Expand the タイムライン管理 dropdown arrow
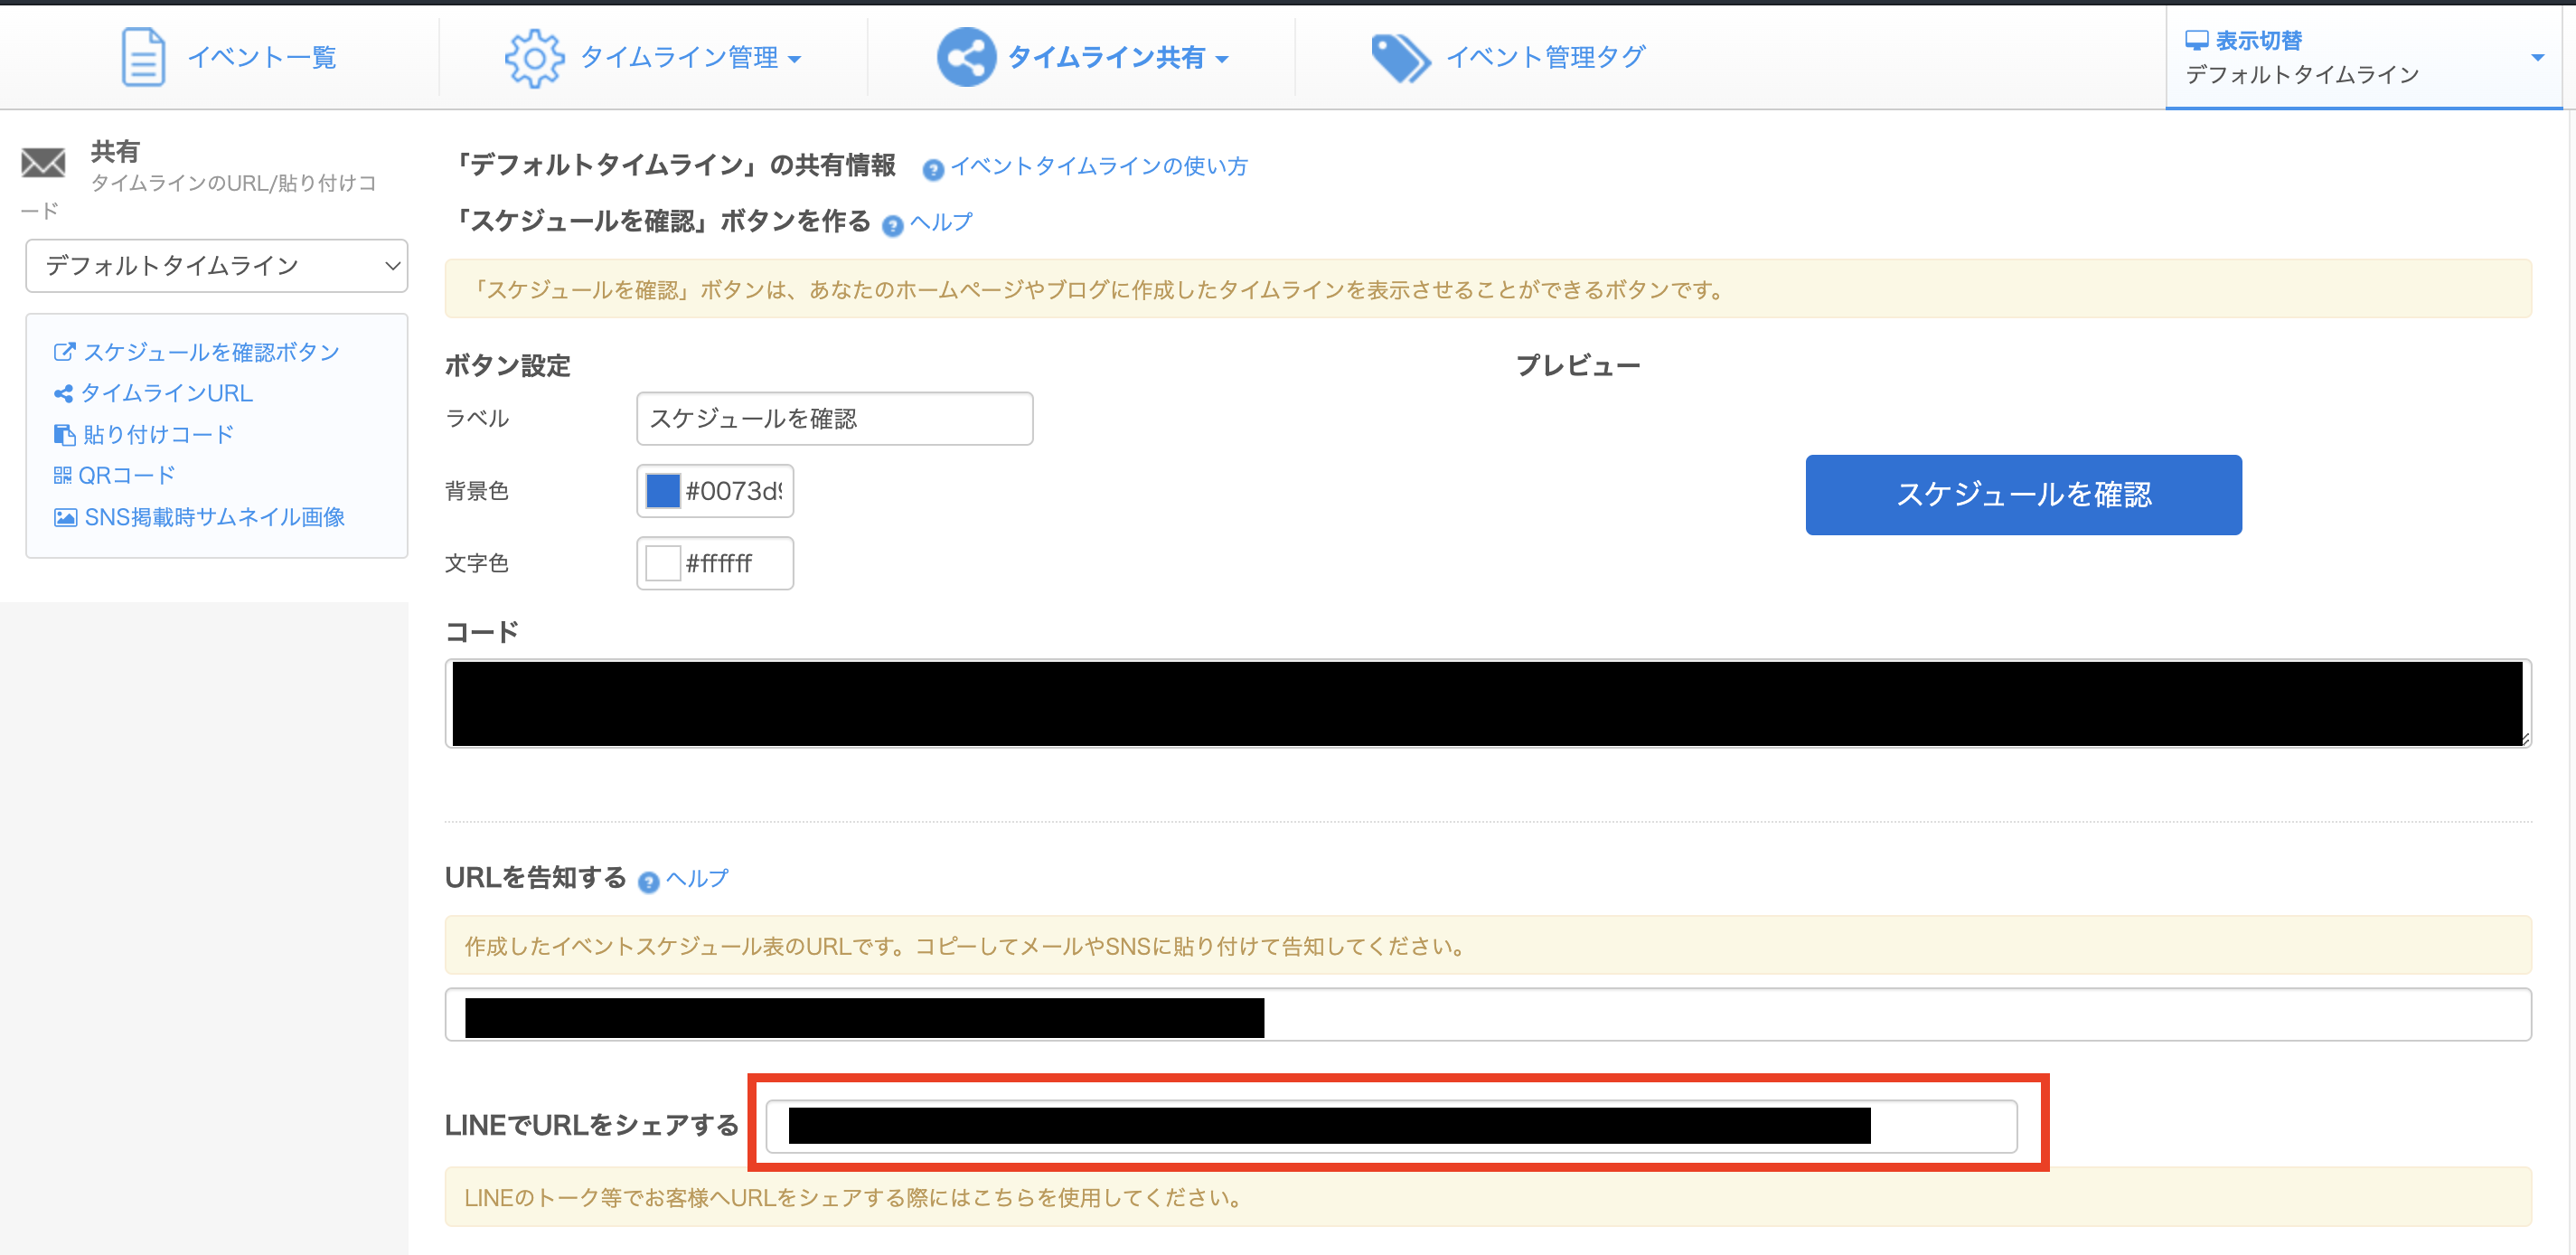The width and height of the screenshot is (2576, 1255). point(795,59)
